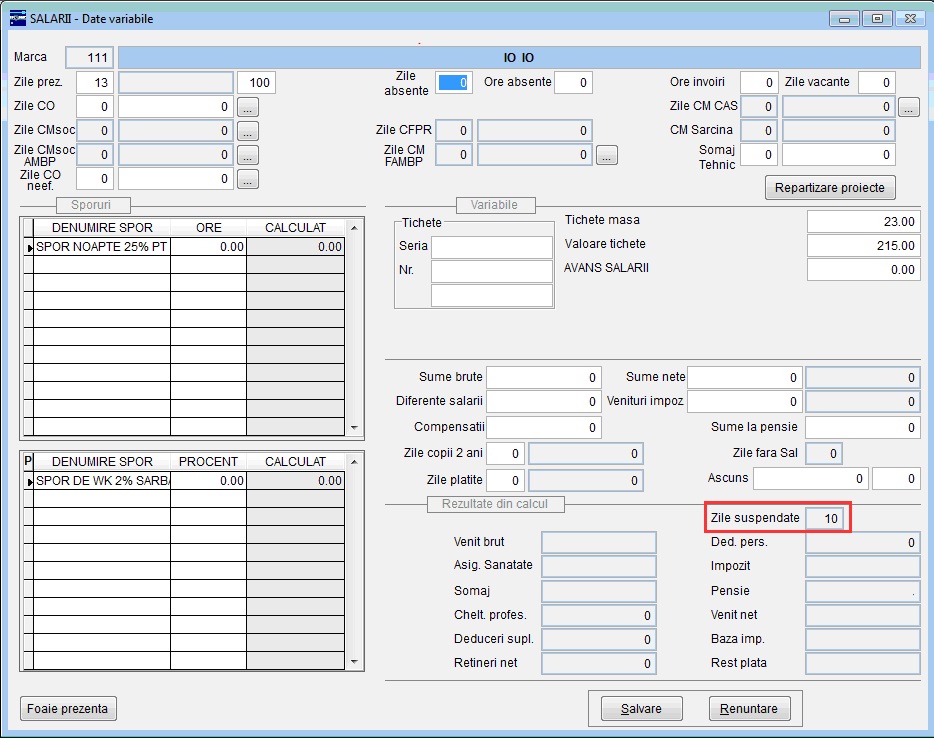Click up arrow of the ORE sporuri grid scrollbar

[x=354, y=228]
